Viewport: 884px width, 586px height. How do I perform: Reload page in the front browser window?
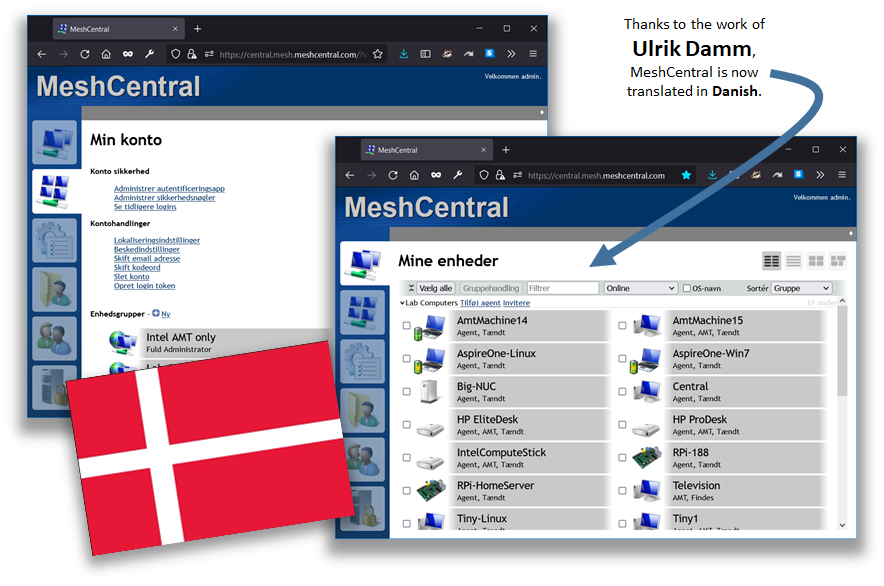[x=392, y=175]
